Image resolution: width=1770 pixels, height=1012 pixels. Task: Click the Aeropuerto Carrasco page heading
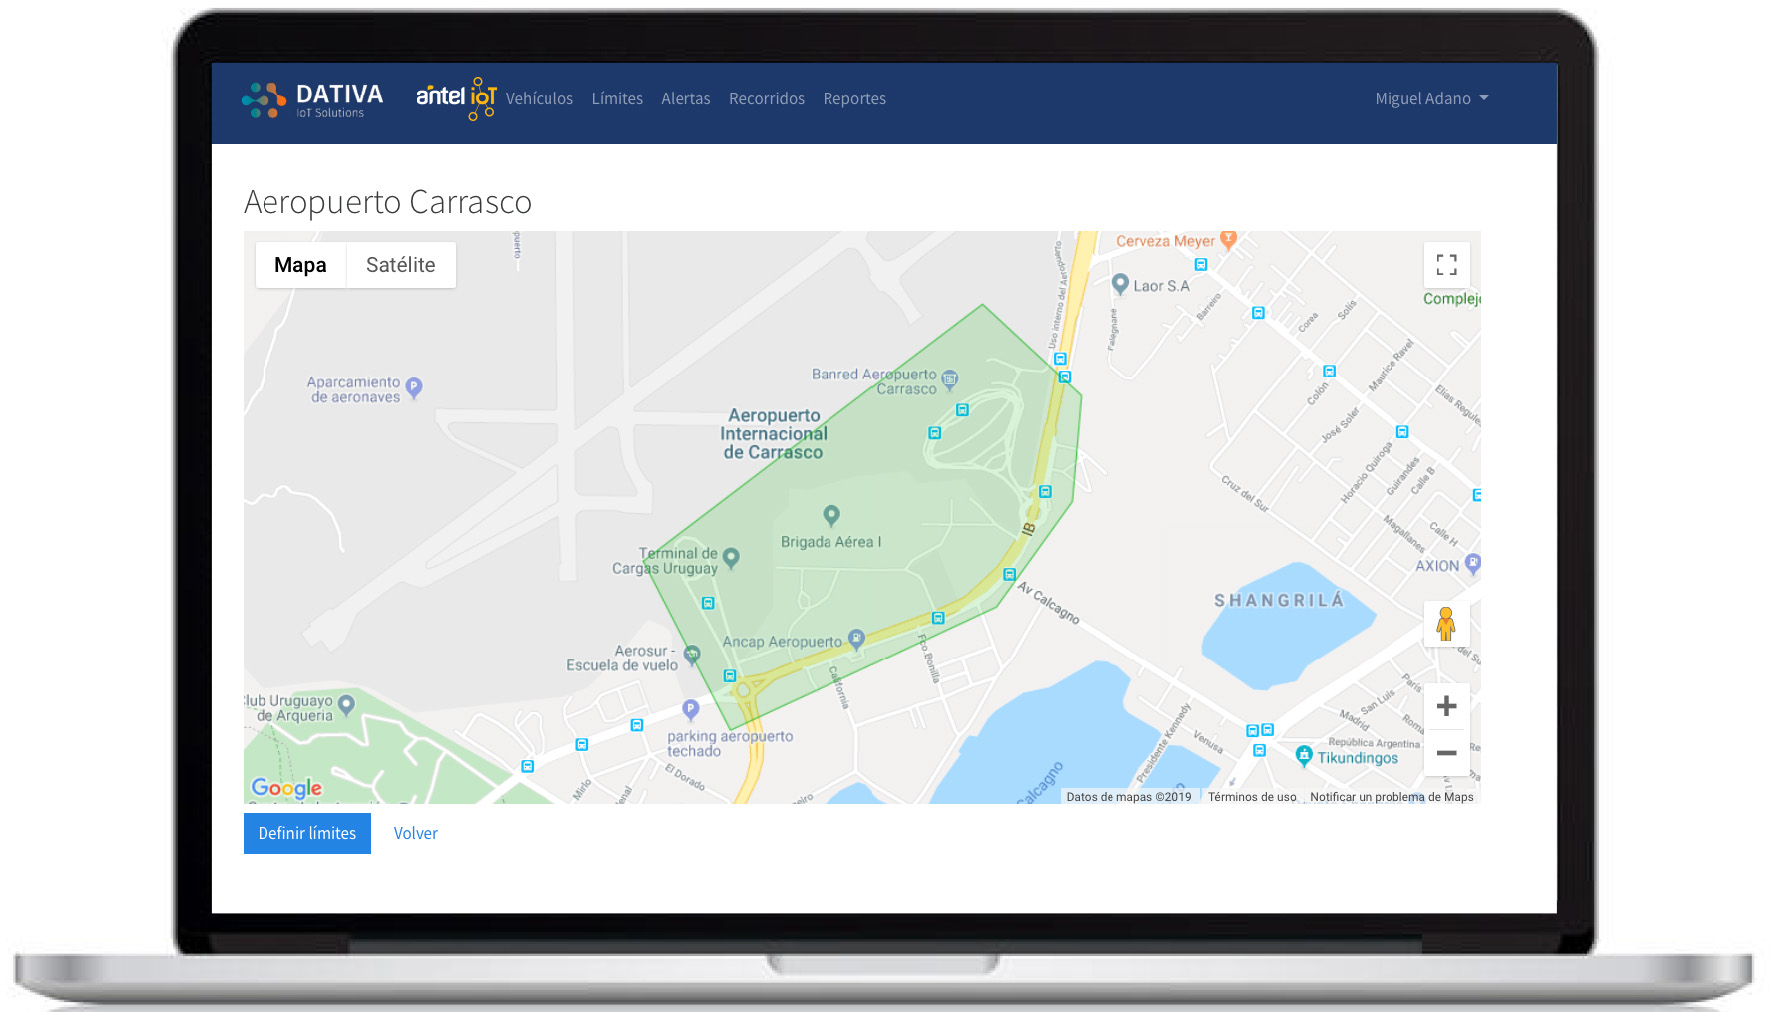tap(388, 202)
